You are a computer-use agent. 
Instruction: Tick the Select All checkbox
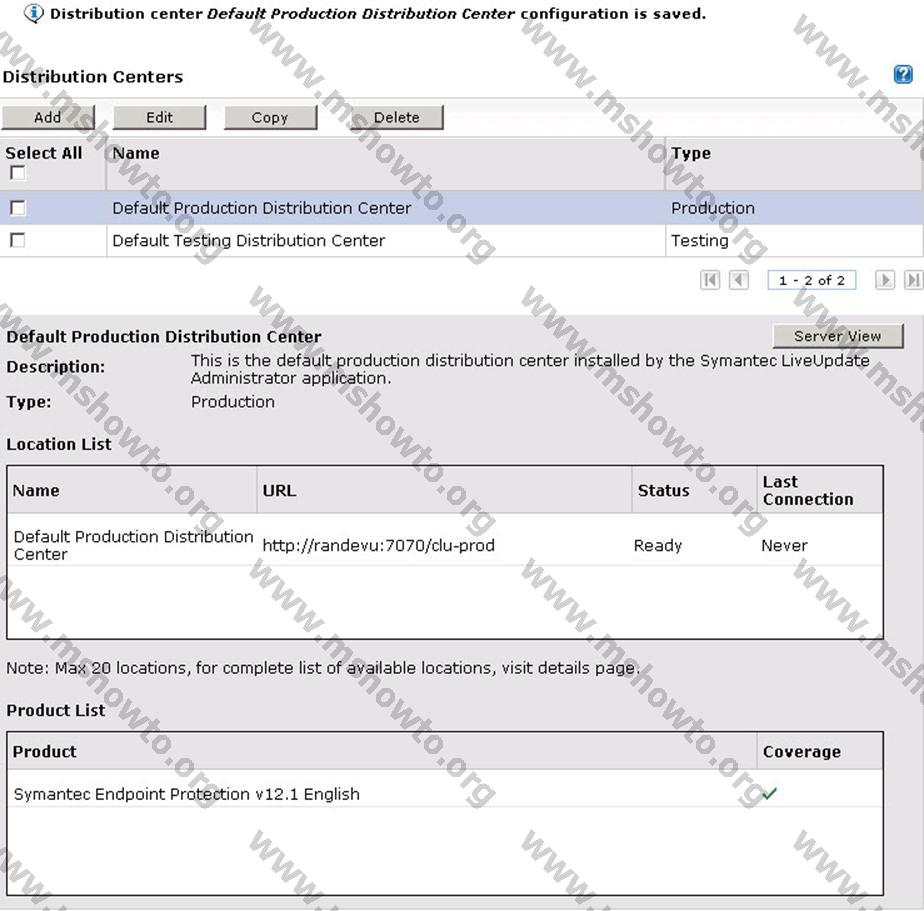18,173
